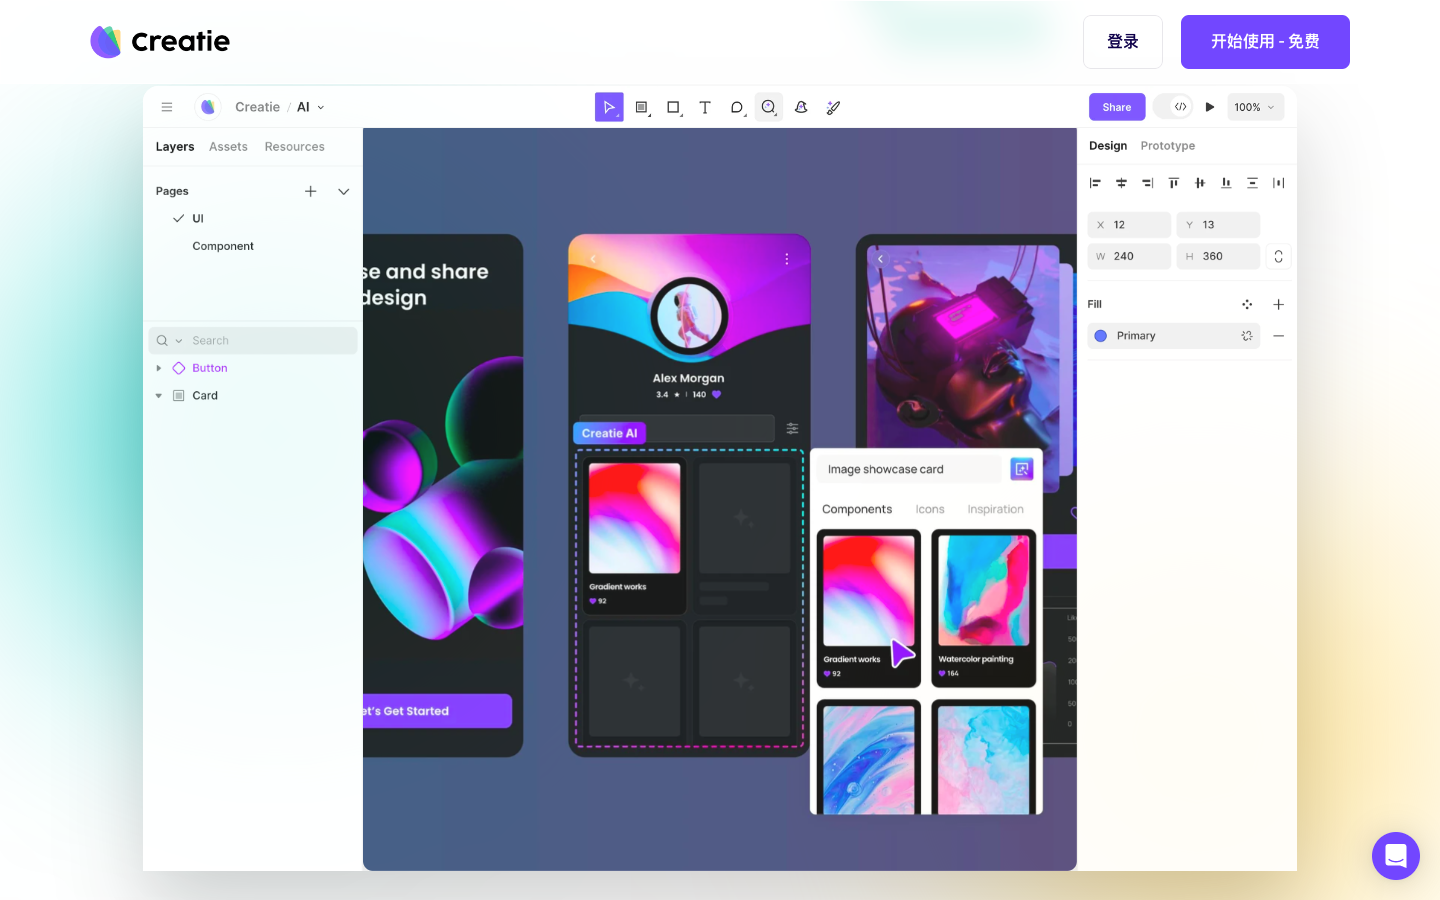Screen dimensions: 1440x900
Task: Select the Text tool
Action: click(x=705, y=107)
